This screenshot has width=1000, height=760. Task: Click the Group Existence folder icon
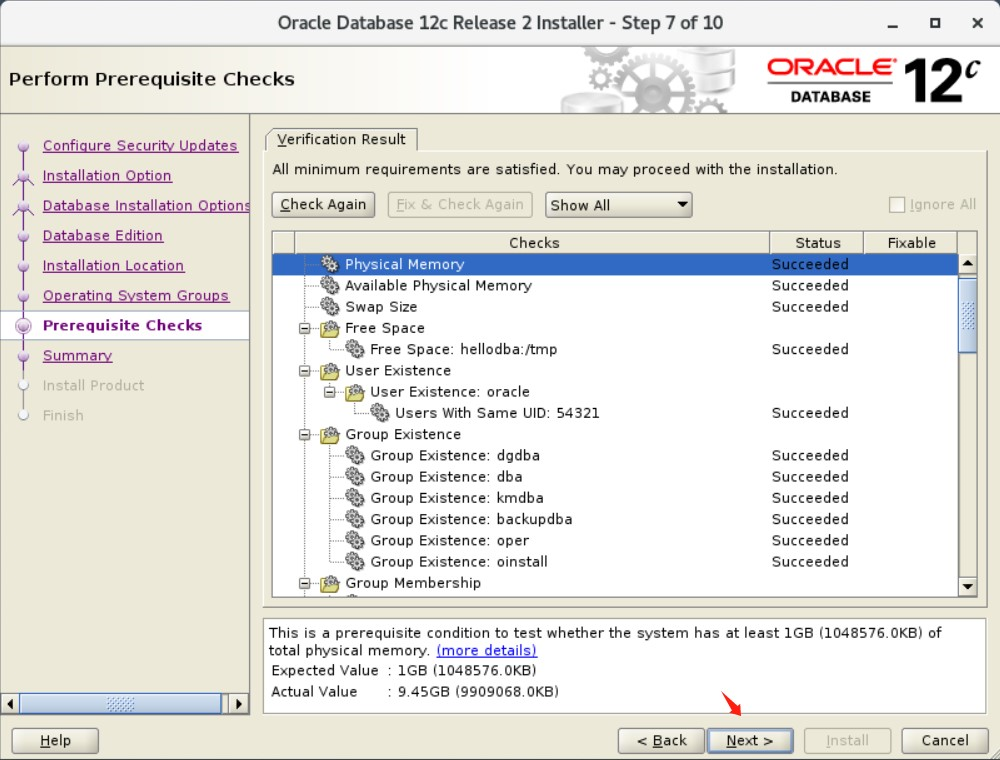(x=330, y=434)
